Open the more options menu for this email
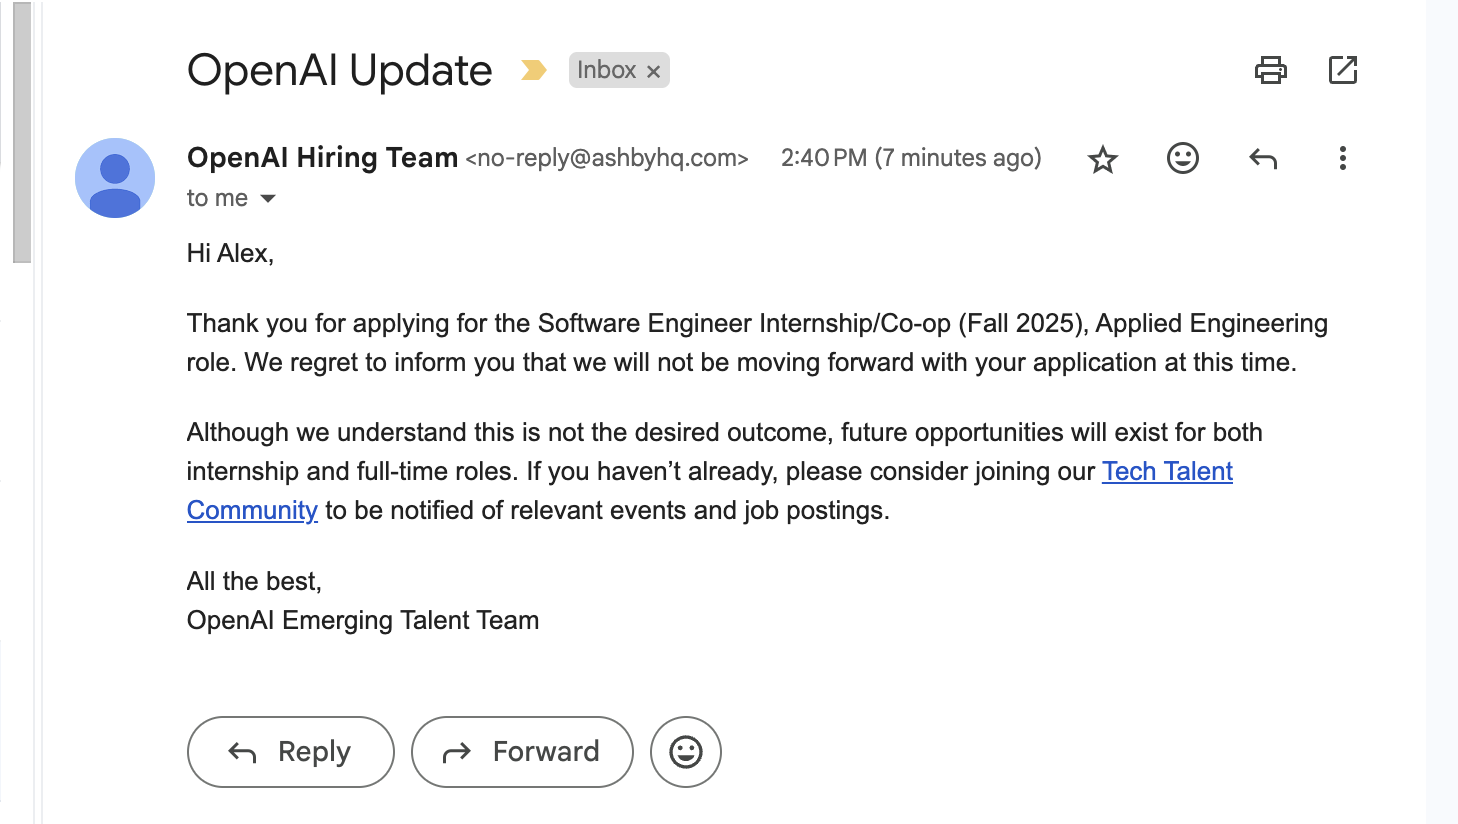1458x824 pixels. (x=1342, y=158)
